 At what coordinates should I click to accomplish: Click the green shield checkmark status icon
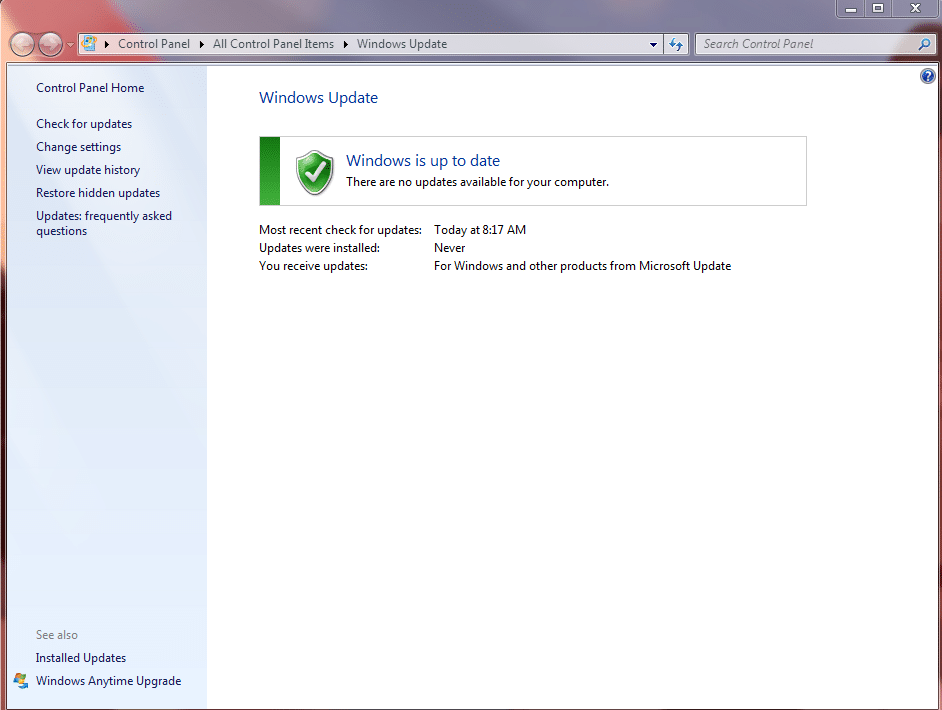(x=315, y=172)
